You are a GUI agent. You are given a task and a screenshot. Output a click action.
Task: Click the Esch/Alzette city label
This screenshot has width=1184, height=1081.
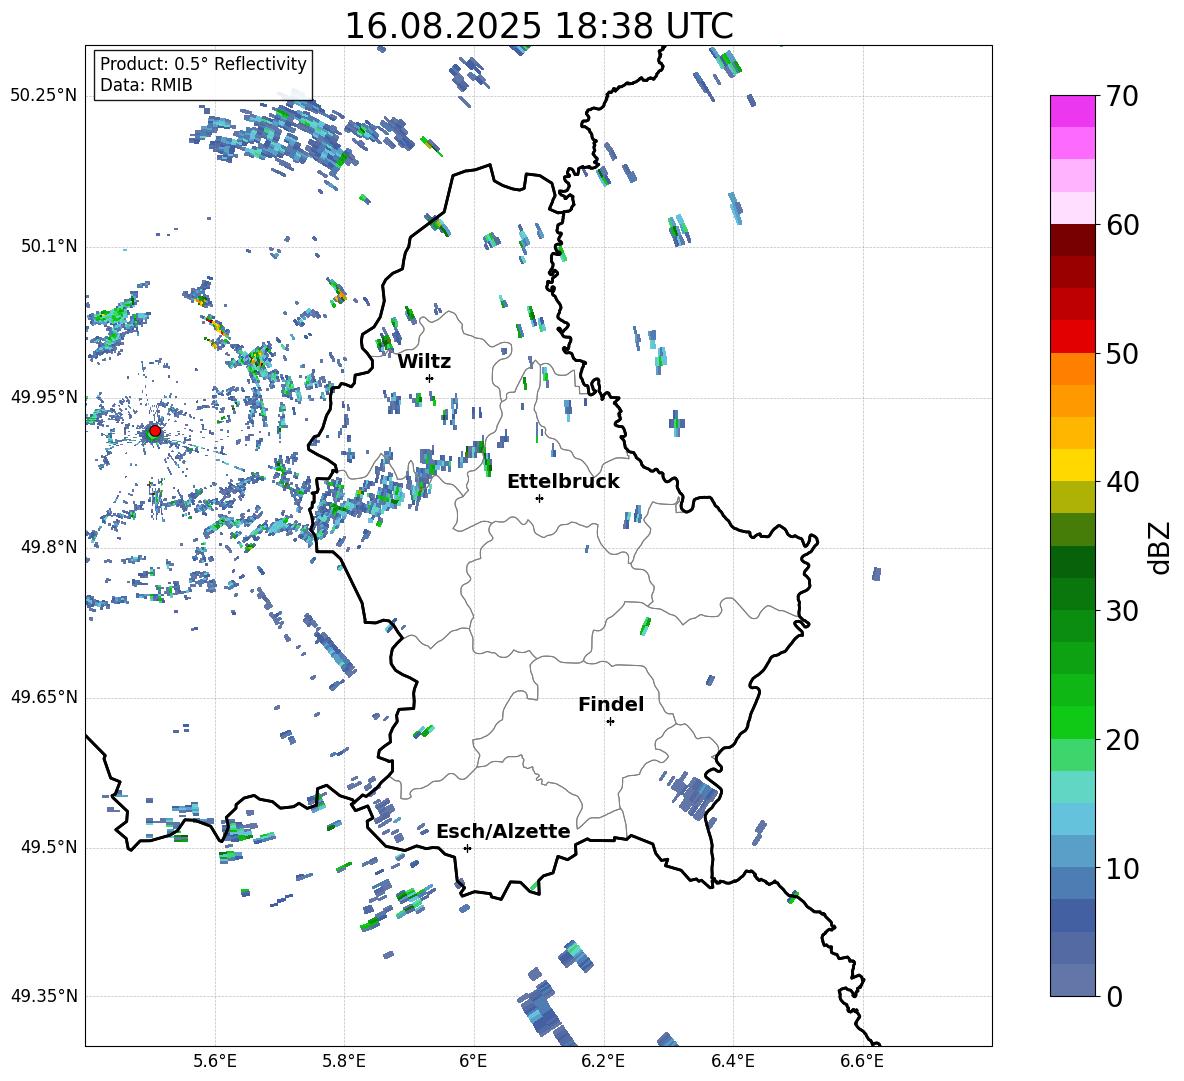503,832
